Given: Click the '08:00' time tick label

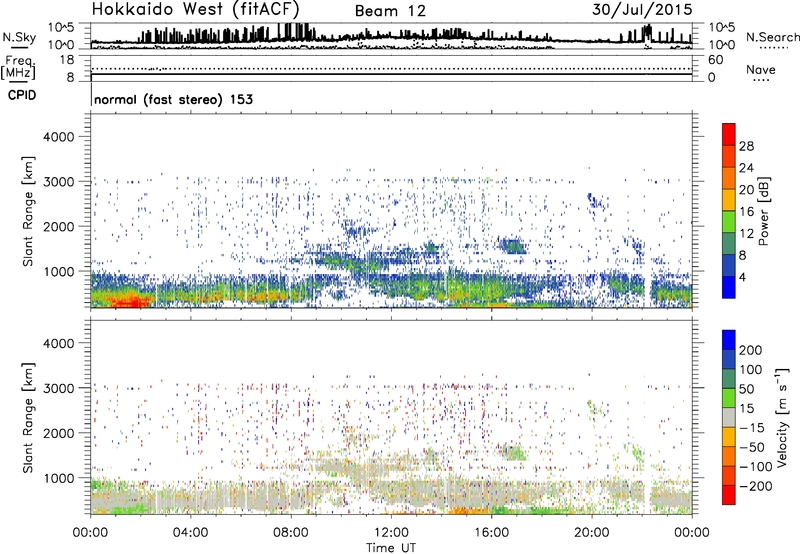Looking at the screenshot, I should [x=291, y=533].
